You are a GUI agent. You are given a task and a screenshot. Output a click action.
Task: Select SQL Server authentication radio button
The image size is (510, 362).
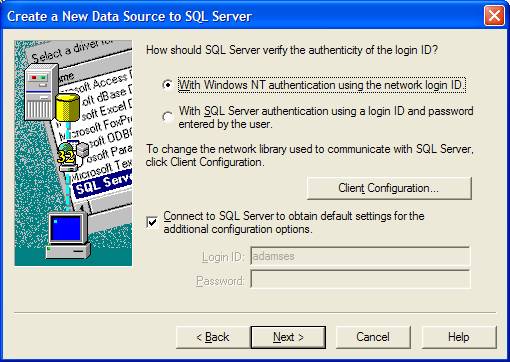pyautogui.click(x=167, y=117)
